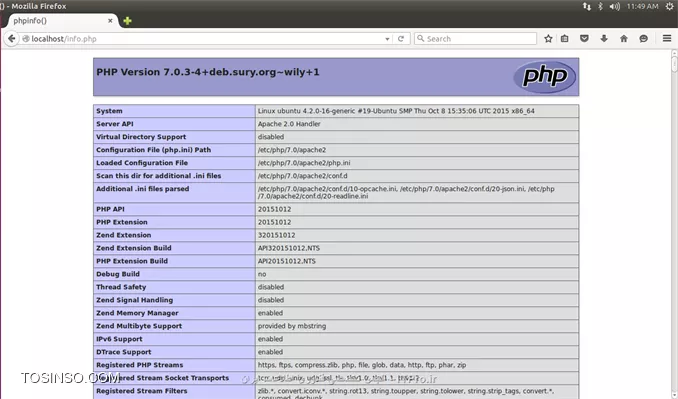Open Bluetooth indicator in top panel
The width and height of the screenshot is (678, 399).
coord(600,6)
